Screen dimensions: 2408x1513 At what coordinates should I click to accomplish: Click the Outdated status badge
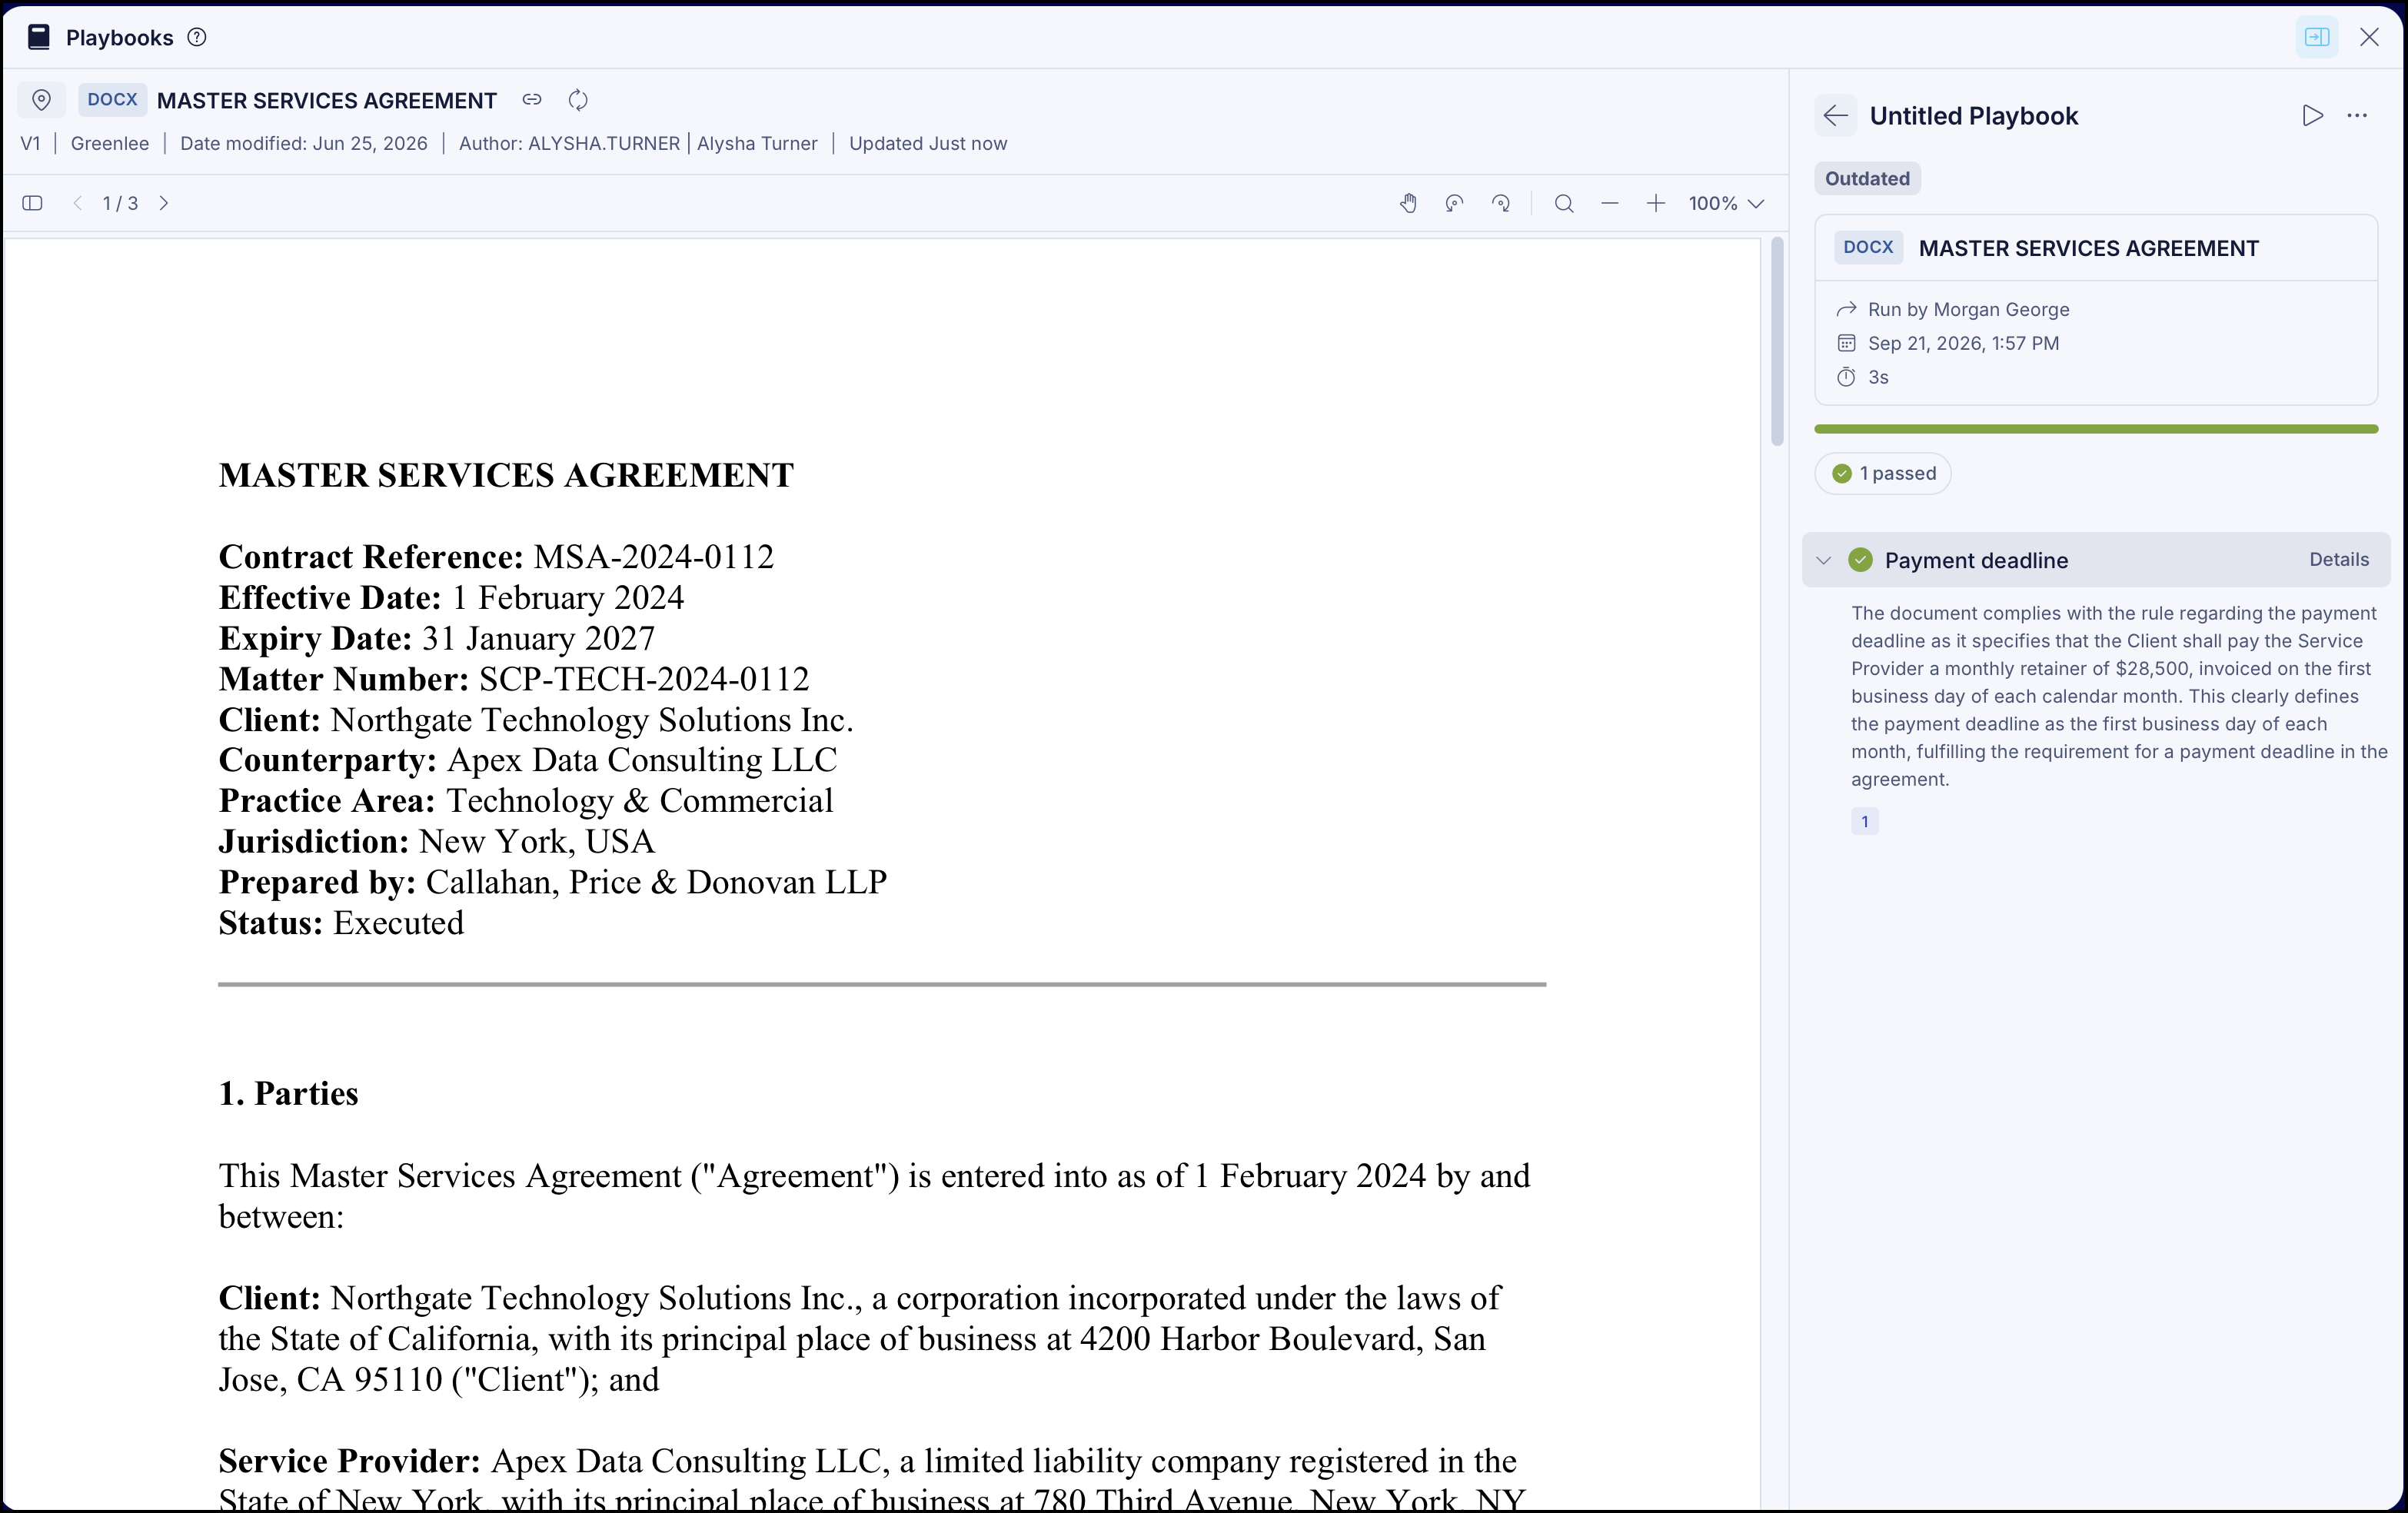tap(1867, 179)
